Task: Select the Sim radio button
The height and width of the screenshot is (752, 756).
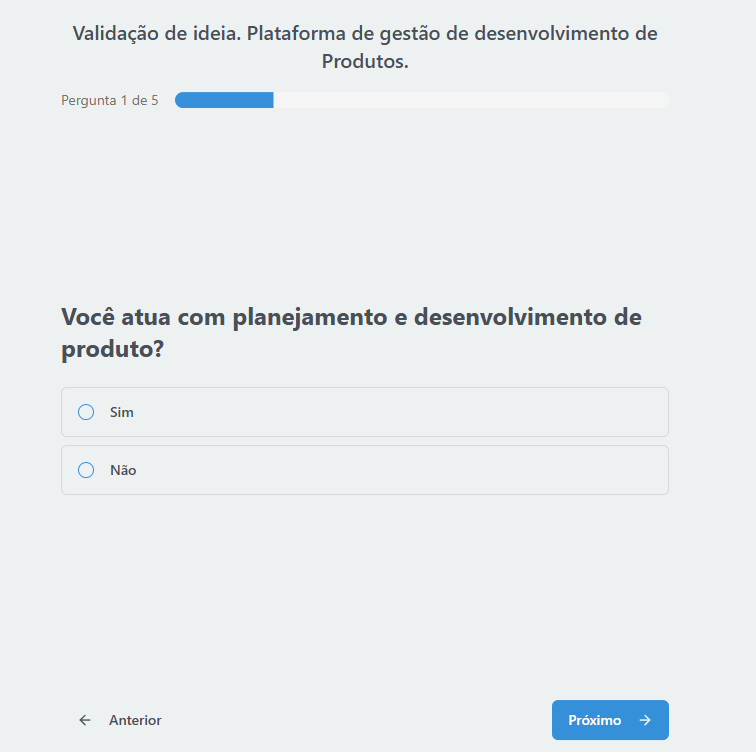Action: (x=86, y=412)
